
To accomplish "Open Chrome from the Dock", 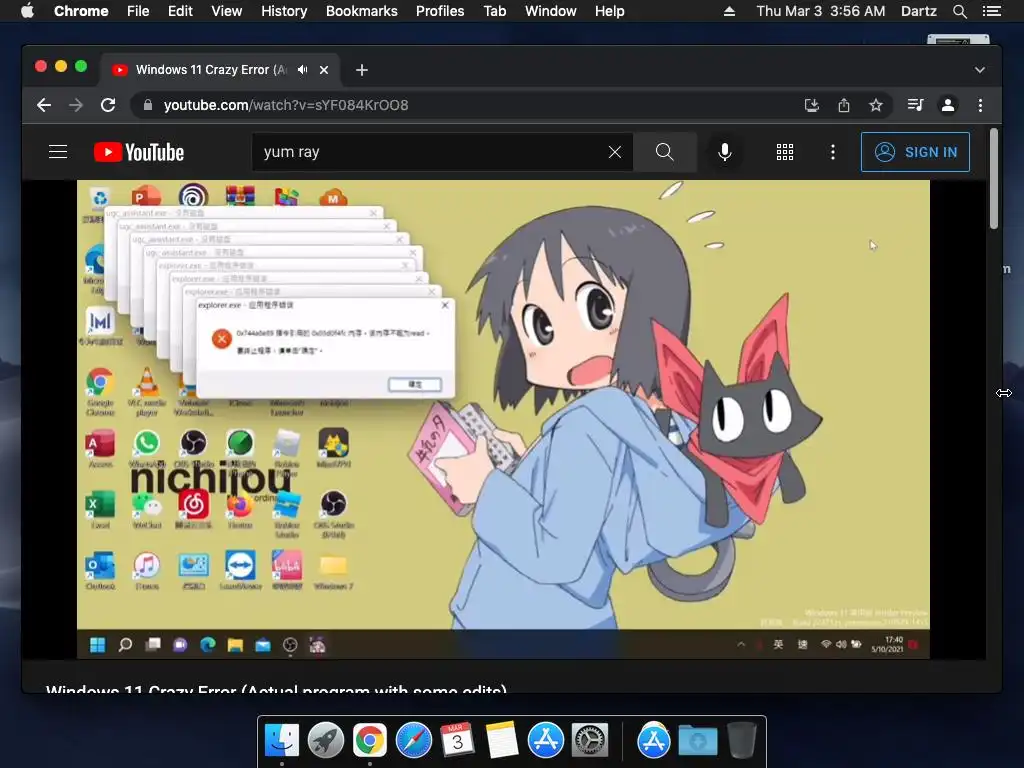I will click(370, 741).
